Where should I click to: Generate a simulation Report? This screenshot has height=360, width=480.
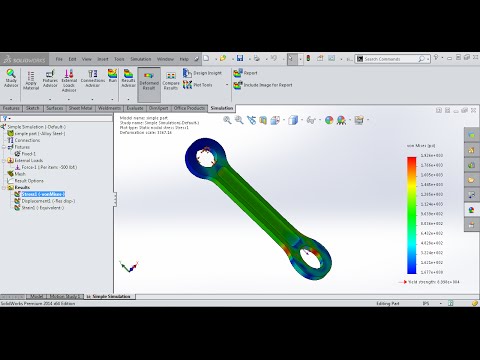[245, 73]
